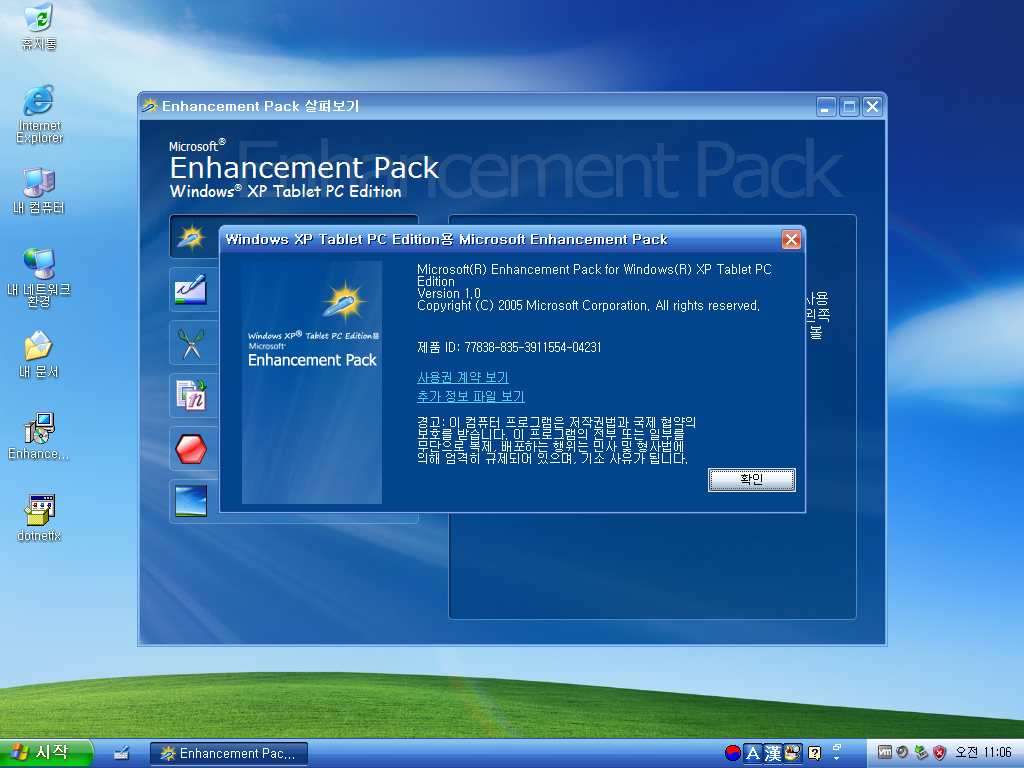Image resolution: width=1024 pixels, height=768 pixels.
Task: Open the 사용권 계약 보기 link
Action: [462, 377]
